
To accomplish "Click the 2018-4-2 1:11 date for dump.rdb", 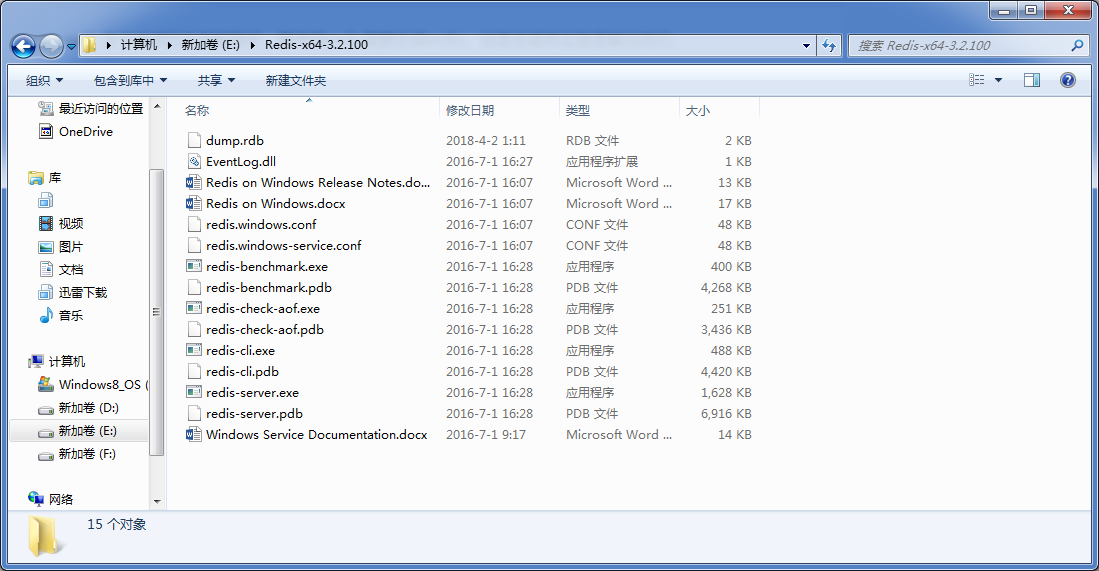I will click(485, 140).
